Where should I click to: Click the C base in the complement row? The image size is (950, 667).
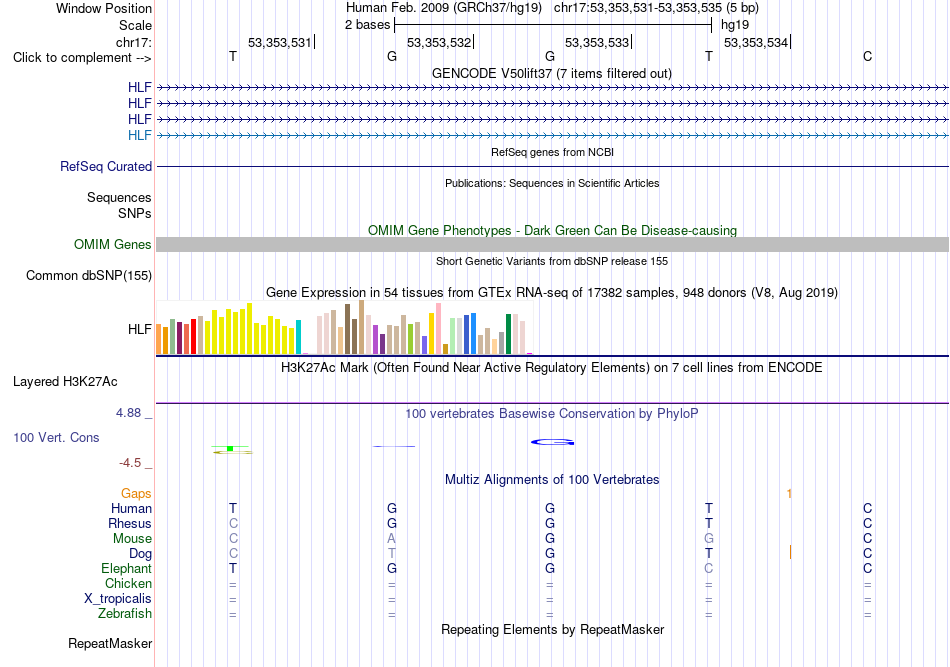click(x=868, y=56)
